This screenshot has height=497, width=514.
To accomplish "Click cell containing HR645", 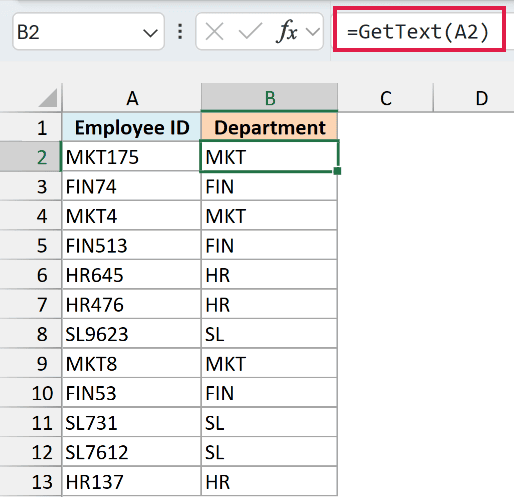I will click(x=132, y=275).
